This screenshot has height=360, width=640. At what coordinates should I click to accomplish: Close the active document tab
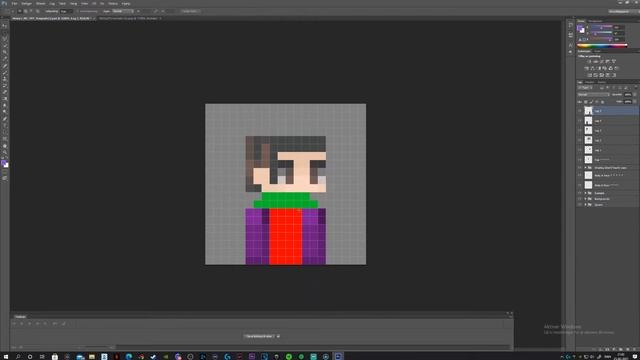(x=93, y=18)
